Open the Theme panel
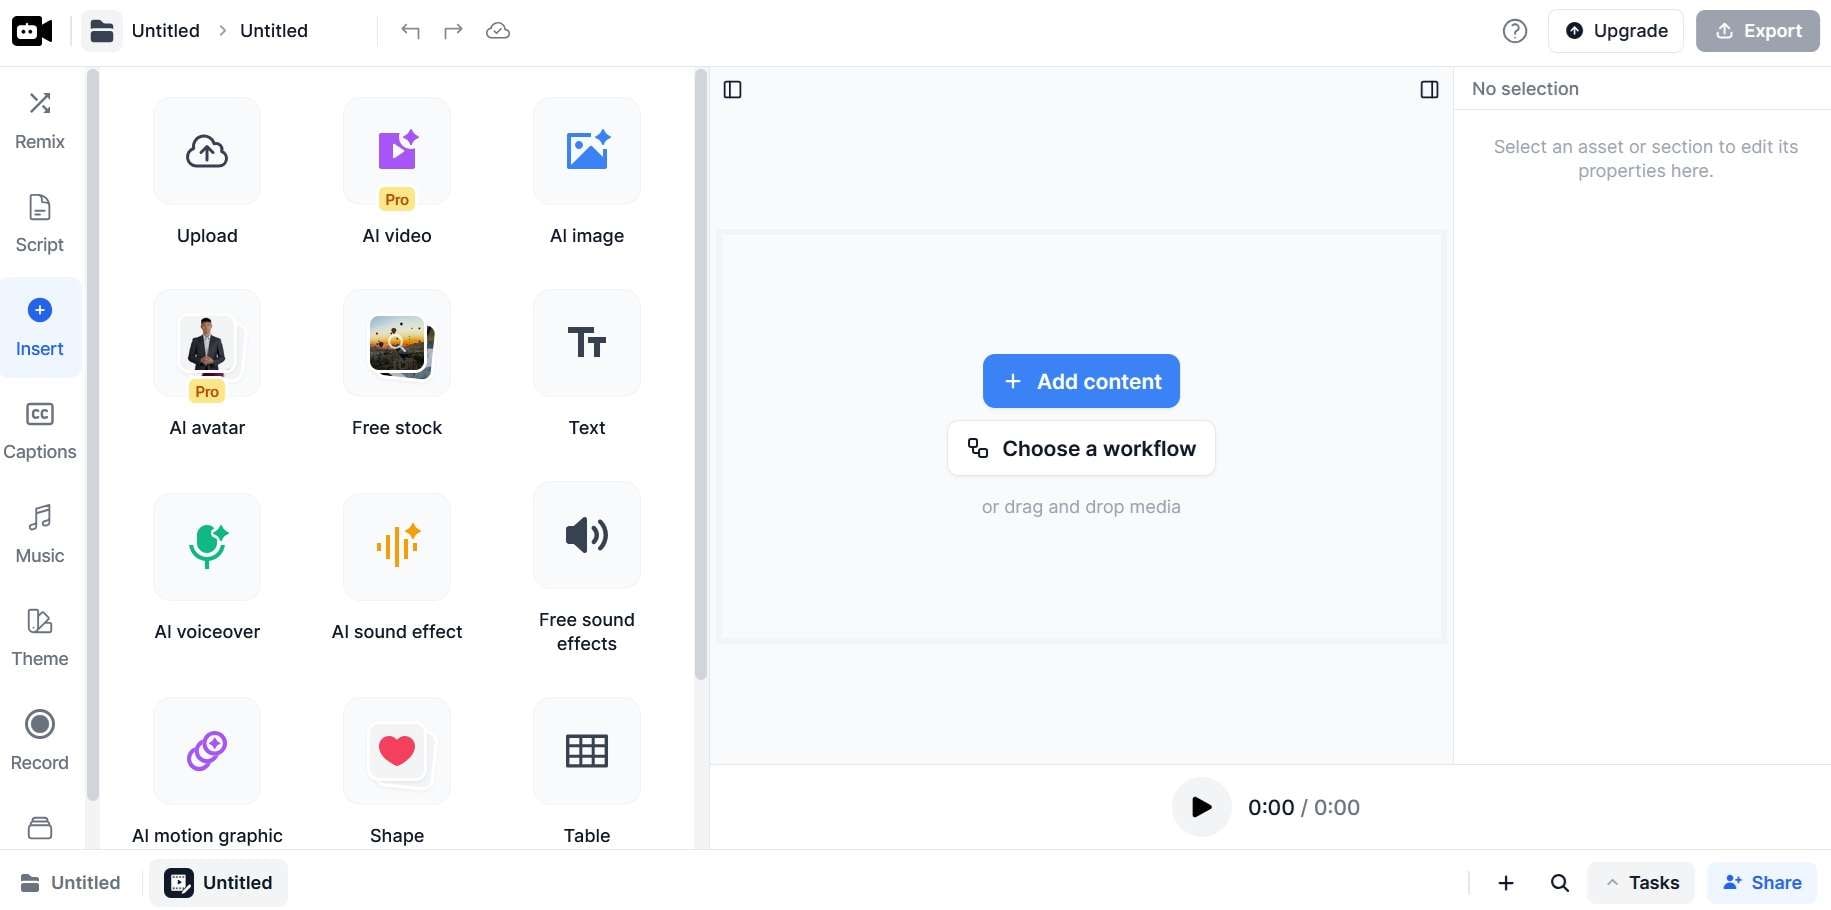 point(40,638)
